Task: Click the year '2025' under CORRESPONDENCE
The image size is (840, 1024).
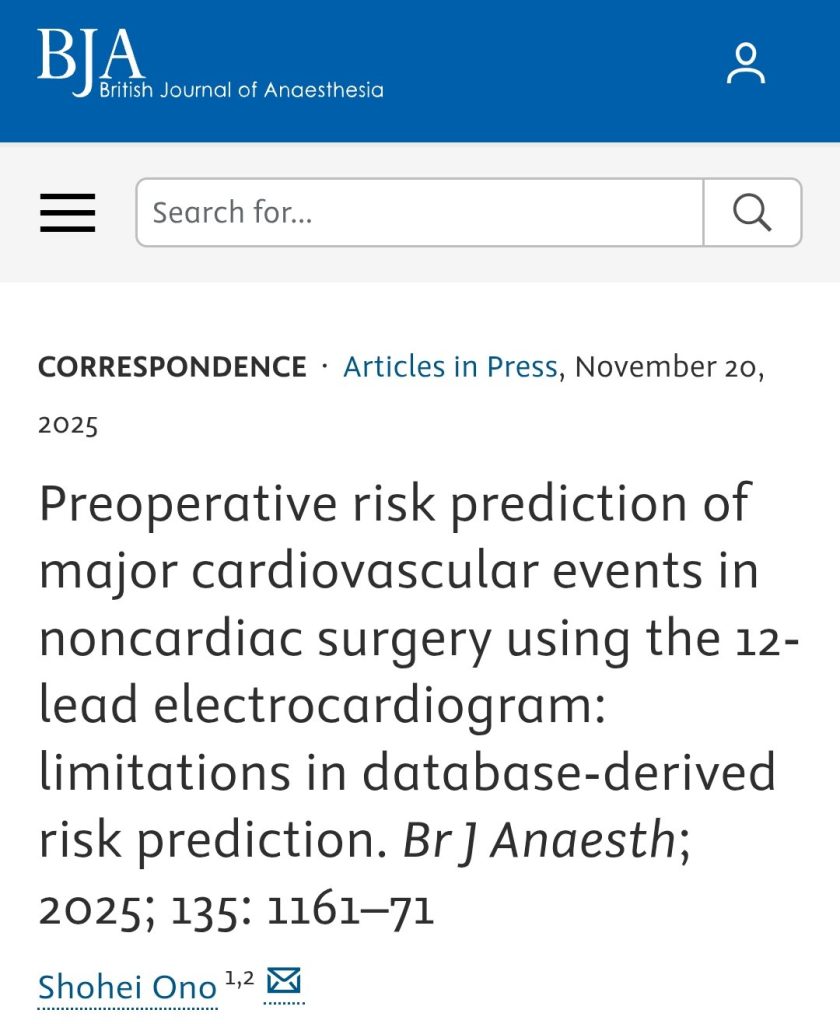Action: coord(68,424)
